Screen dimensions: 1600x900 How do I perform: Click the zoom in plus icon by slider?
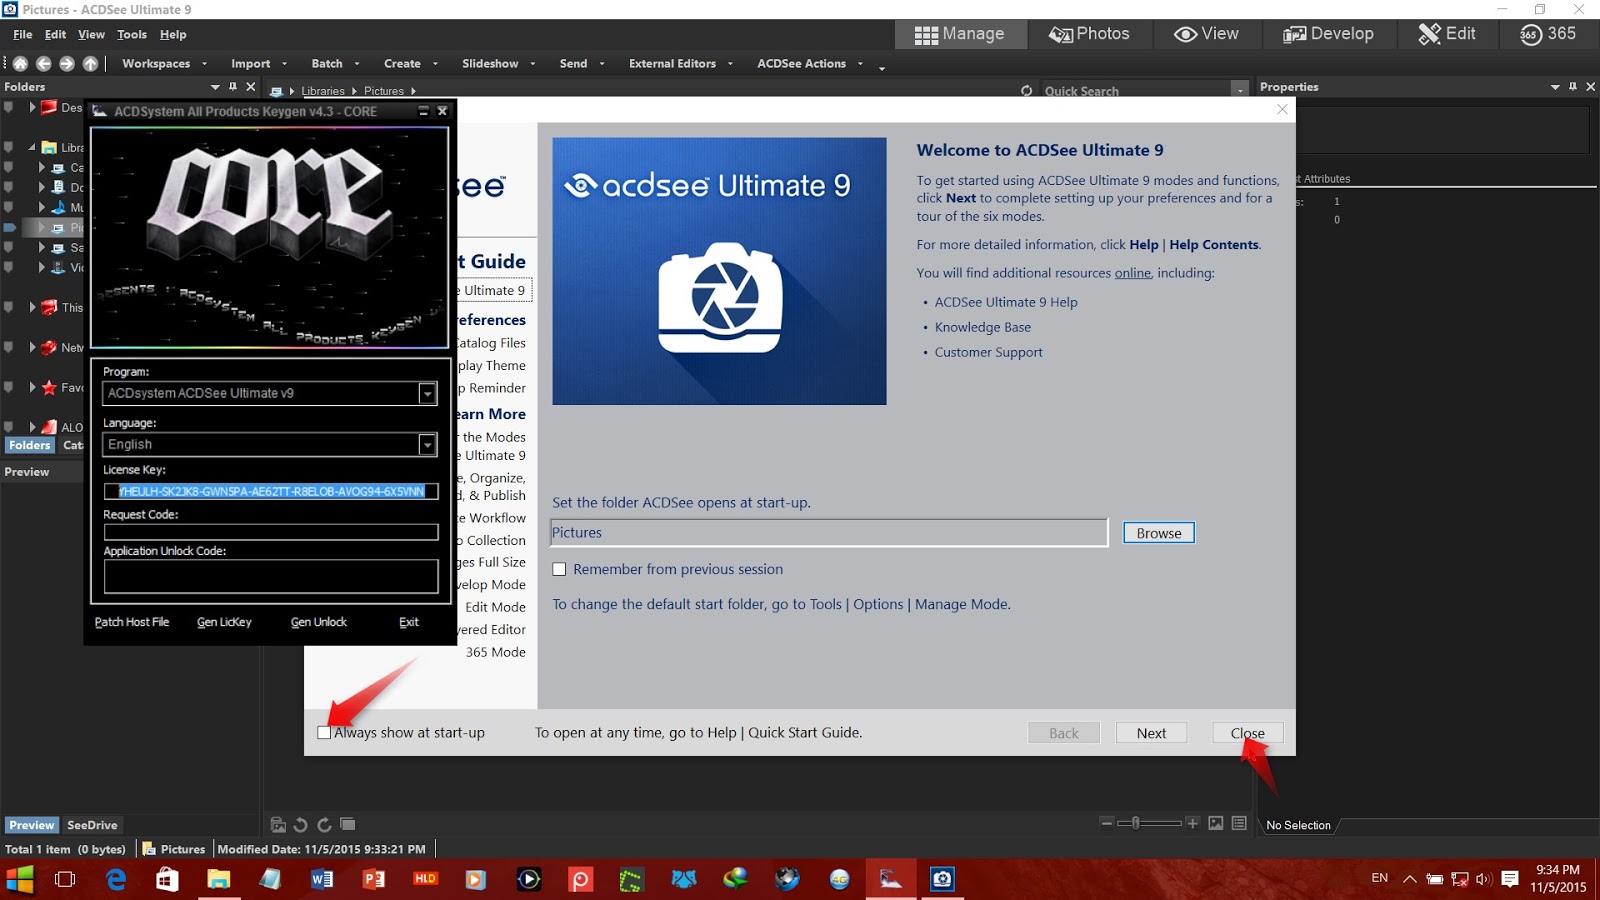1192,823
